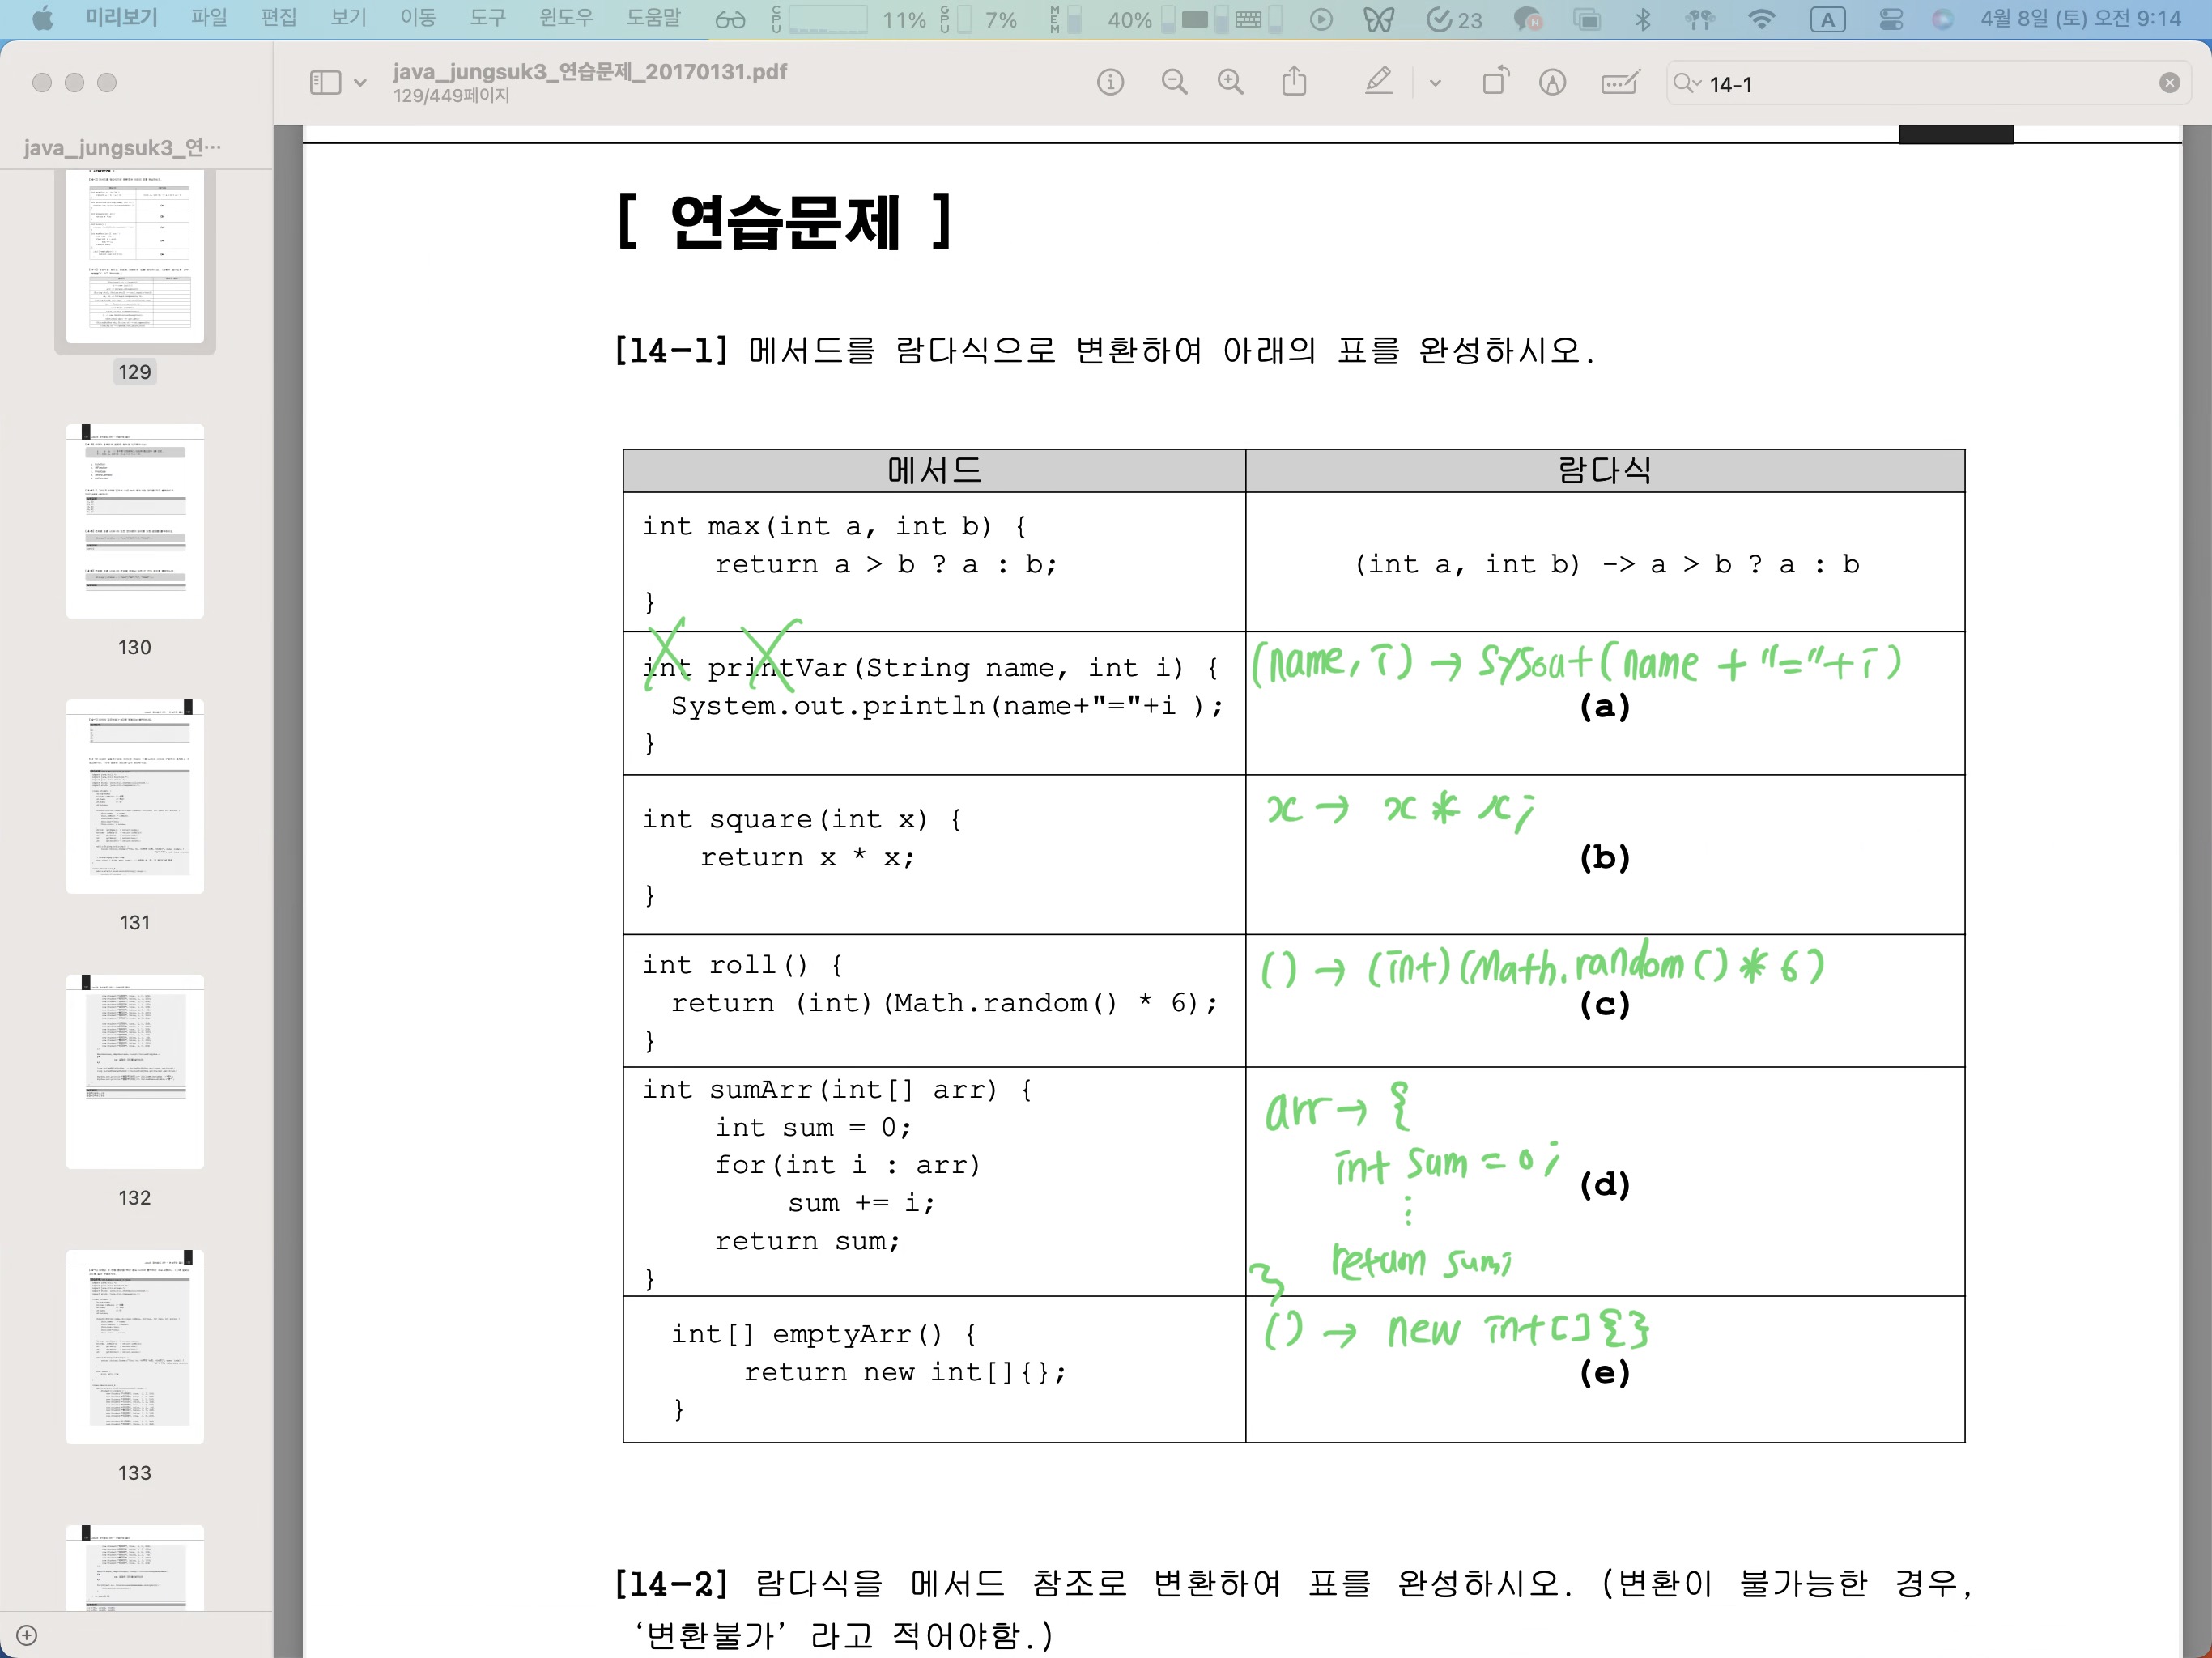Image resolution: width=2212 pixels, height=1658 pixels.
Task: Open the 도움말 menu
Action: coord(653,18)
